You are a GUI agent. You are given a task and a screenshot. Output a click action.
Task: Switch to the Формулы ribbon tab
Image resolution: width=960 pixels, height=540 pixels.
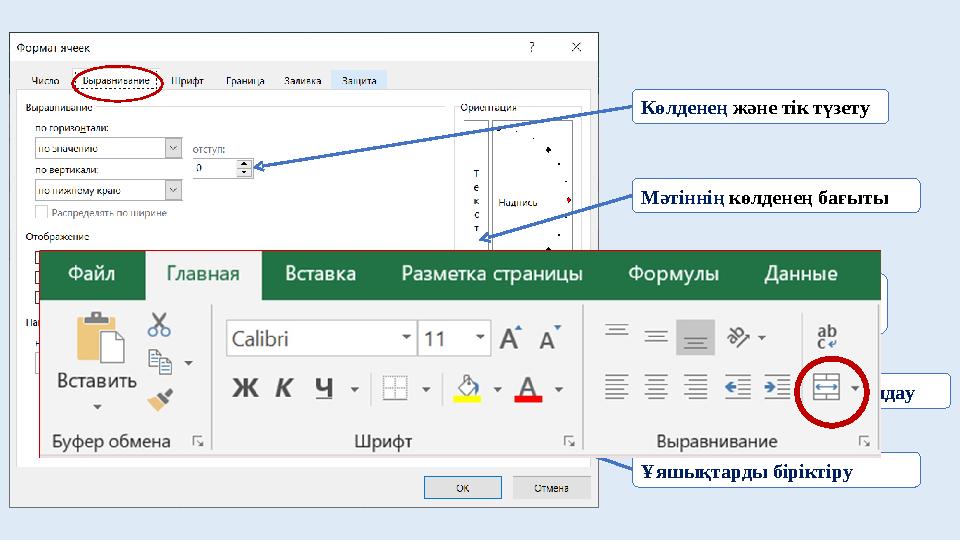(x=673, y=274)
